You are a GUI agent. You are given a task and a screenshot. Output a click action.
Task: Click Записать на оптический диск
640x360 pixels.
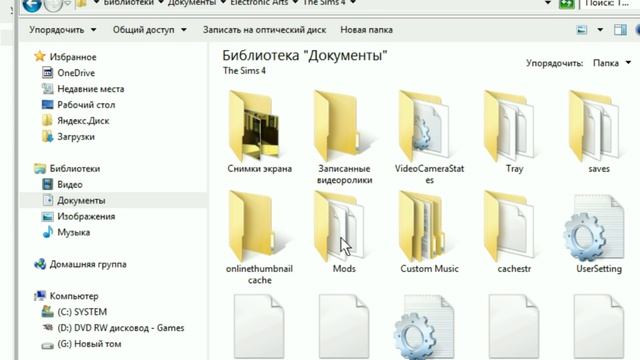click(264, 30)
